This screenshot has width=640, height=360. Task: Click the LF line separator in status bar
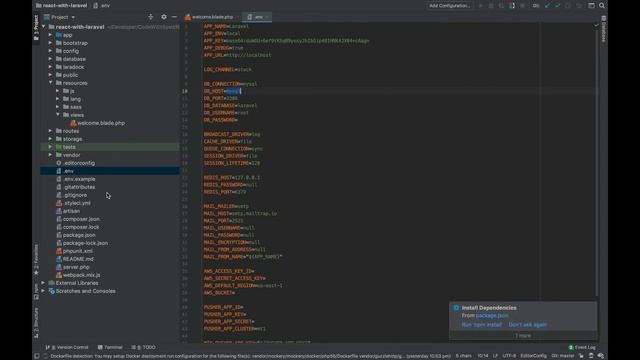click(x=495, y=356)
